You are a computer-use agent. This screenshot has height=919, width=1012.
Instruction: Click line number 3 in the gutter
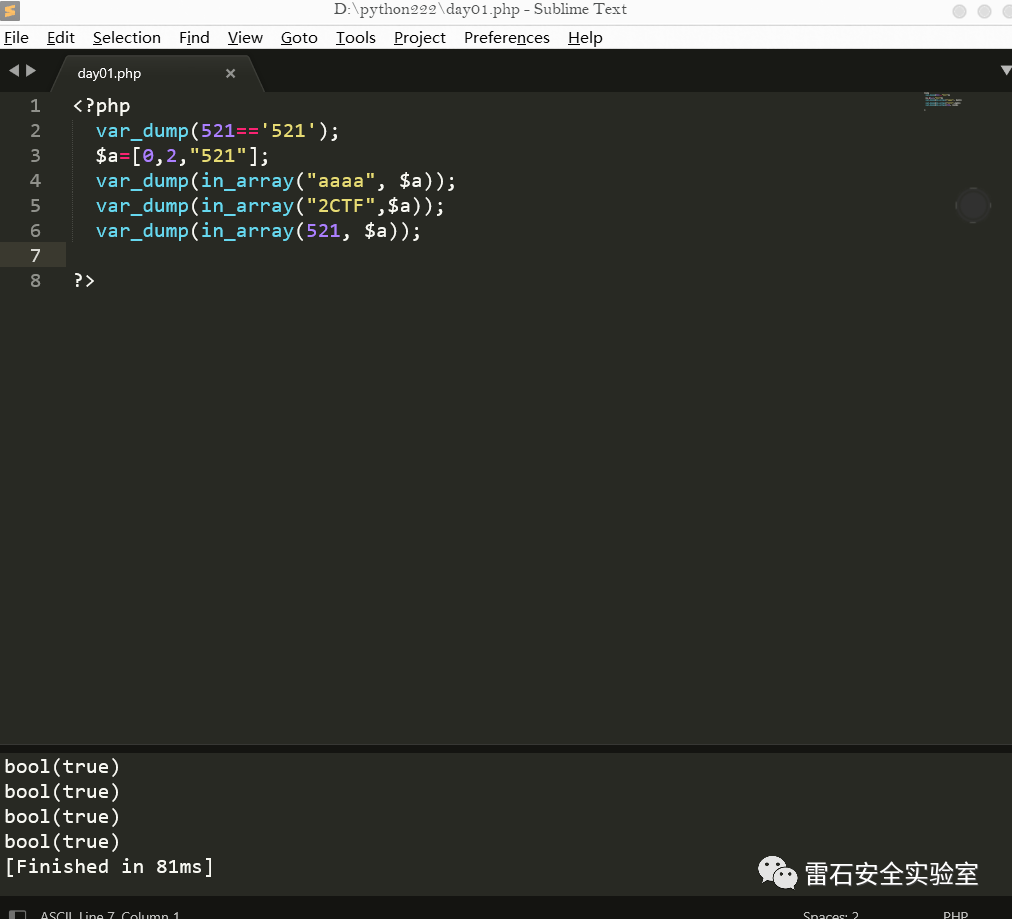pos(36,156)
